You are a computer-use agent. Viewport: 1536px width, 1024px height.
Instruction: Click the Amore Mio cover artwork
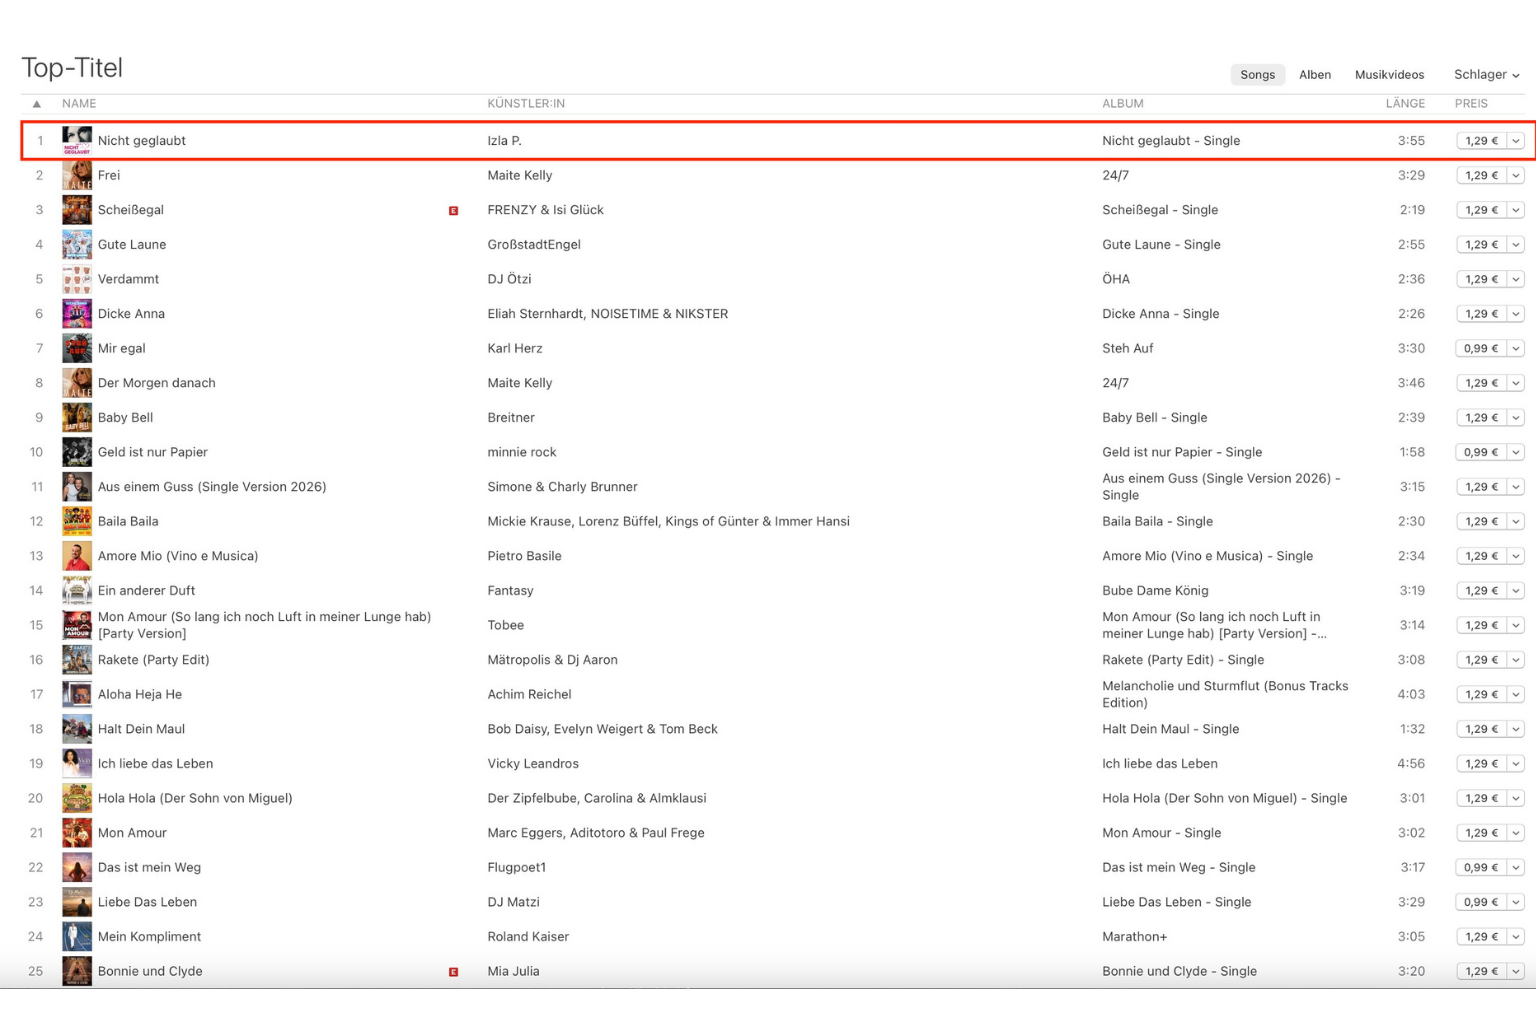click(x=77, y=556)
